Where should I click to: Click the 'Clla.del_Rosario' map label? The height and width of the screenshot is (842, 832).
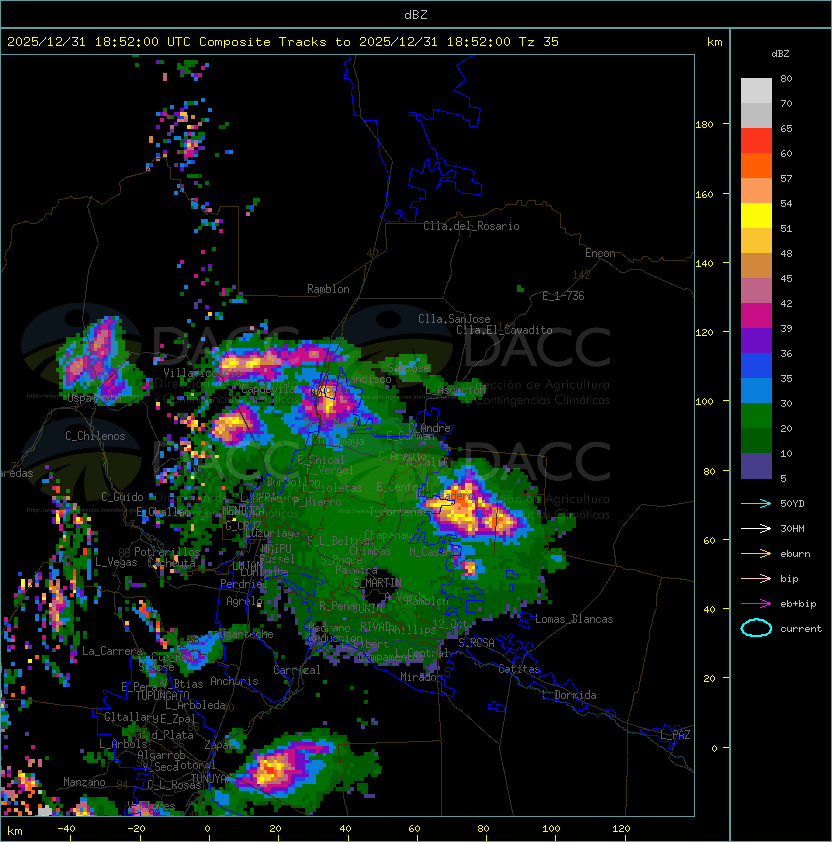[x=471, y=226]
